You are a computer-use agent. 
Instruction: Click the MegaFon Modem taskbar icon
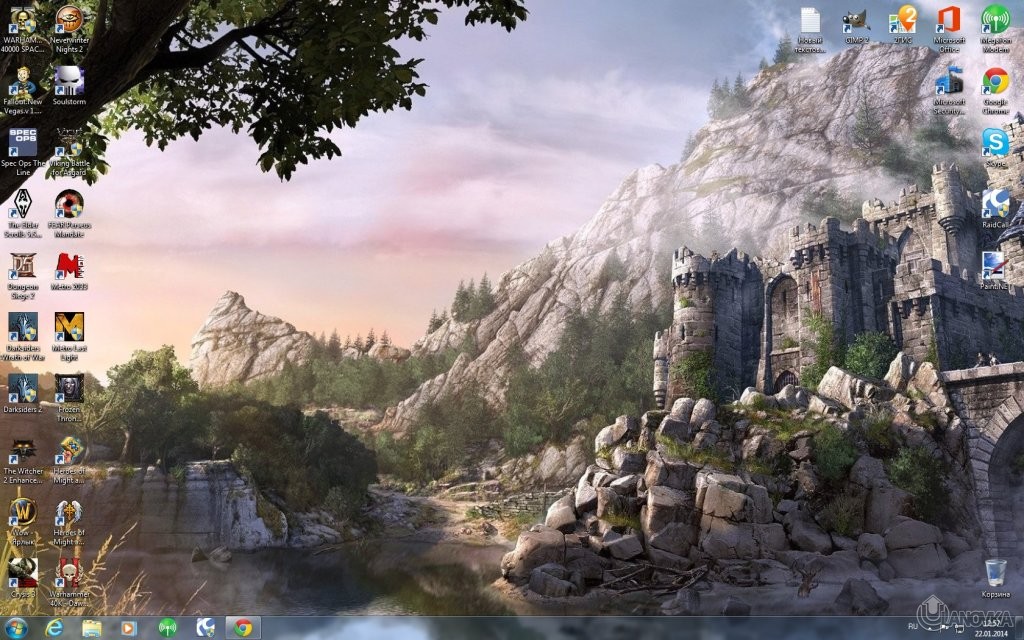tap(167, 628)
